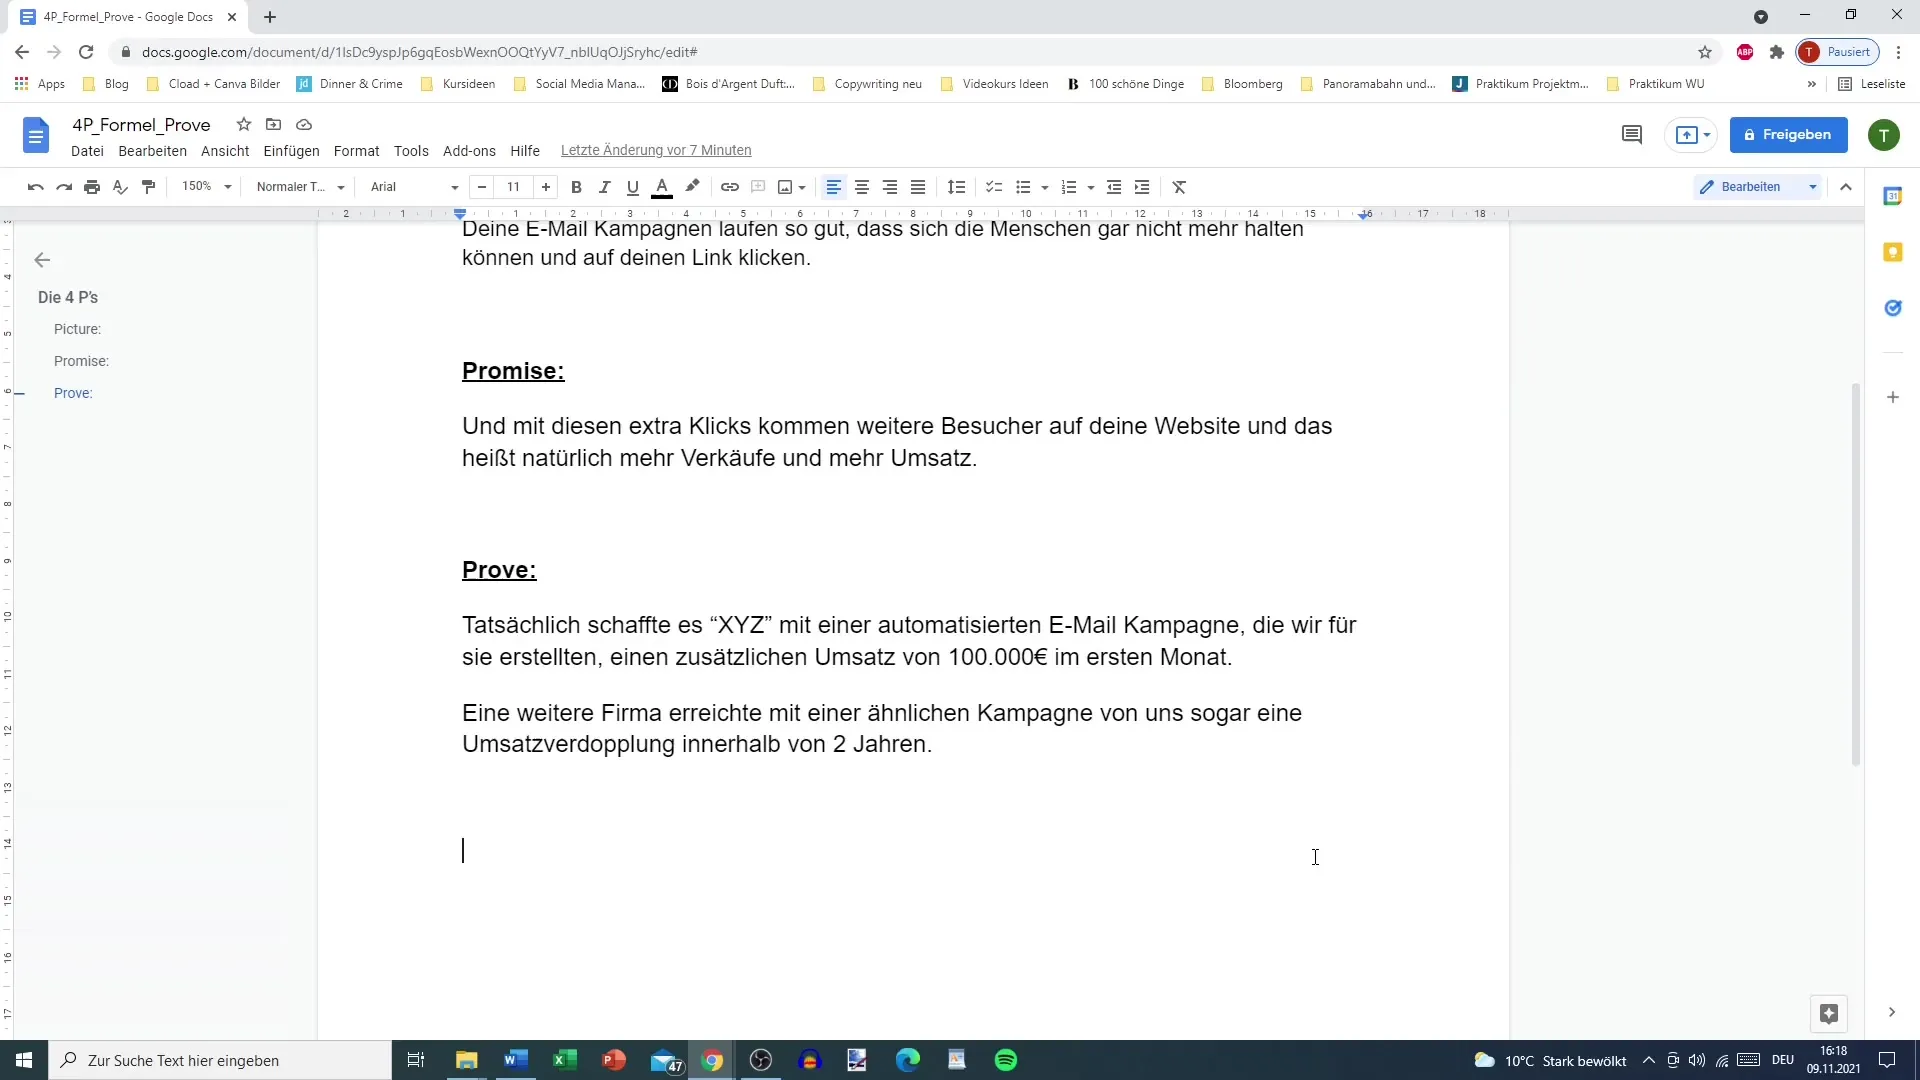Open the Normaler Text style dropdown

coord(299,187)
